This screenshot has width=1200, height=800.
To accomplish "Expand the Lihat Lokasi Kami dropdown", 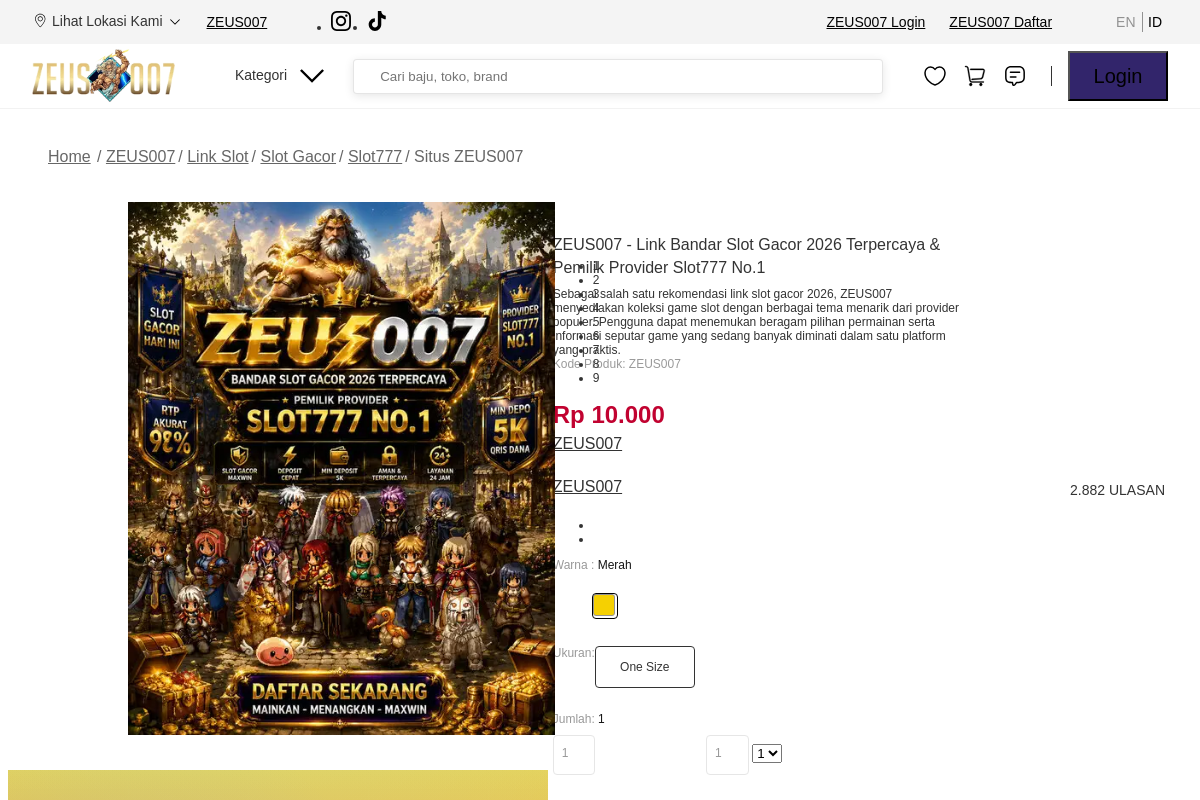I will pos(107,21).
